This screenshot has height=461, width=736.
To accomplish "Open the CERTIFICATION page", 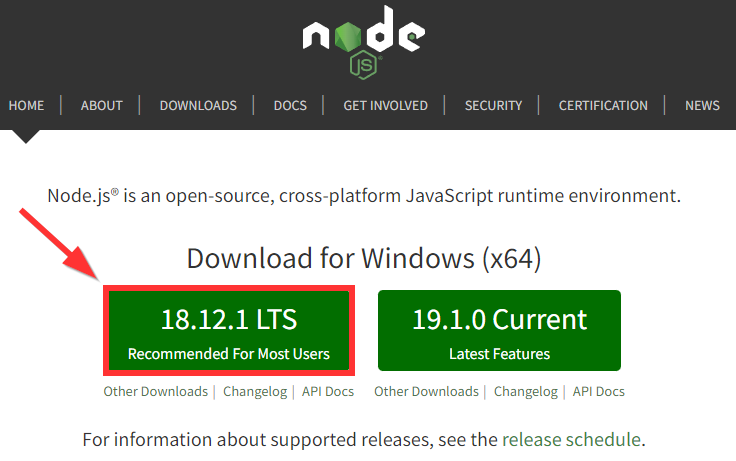I will [603, 106].
